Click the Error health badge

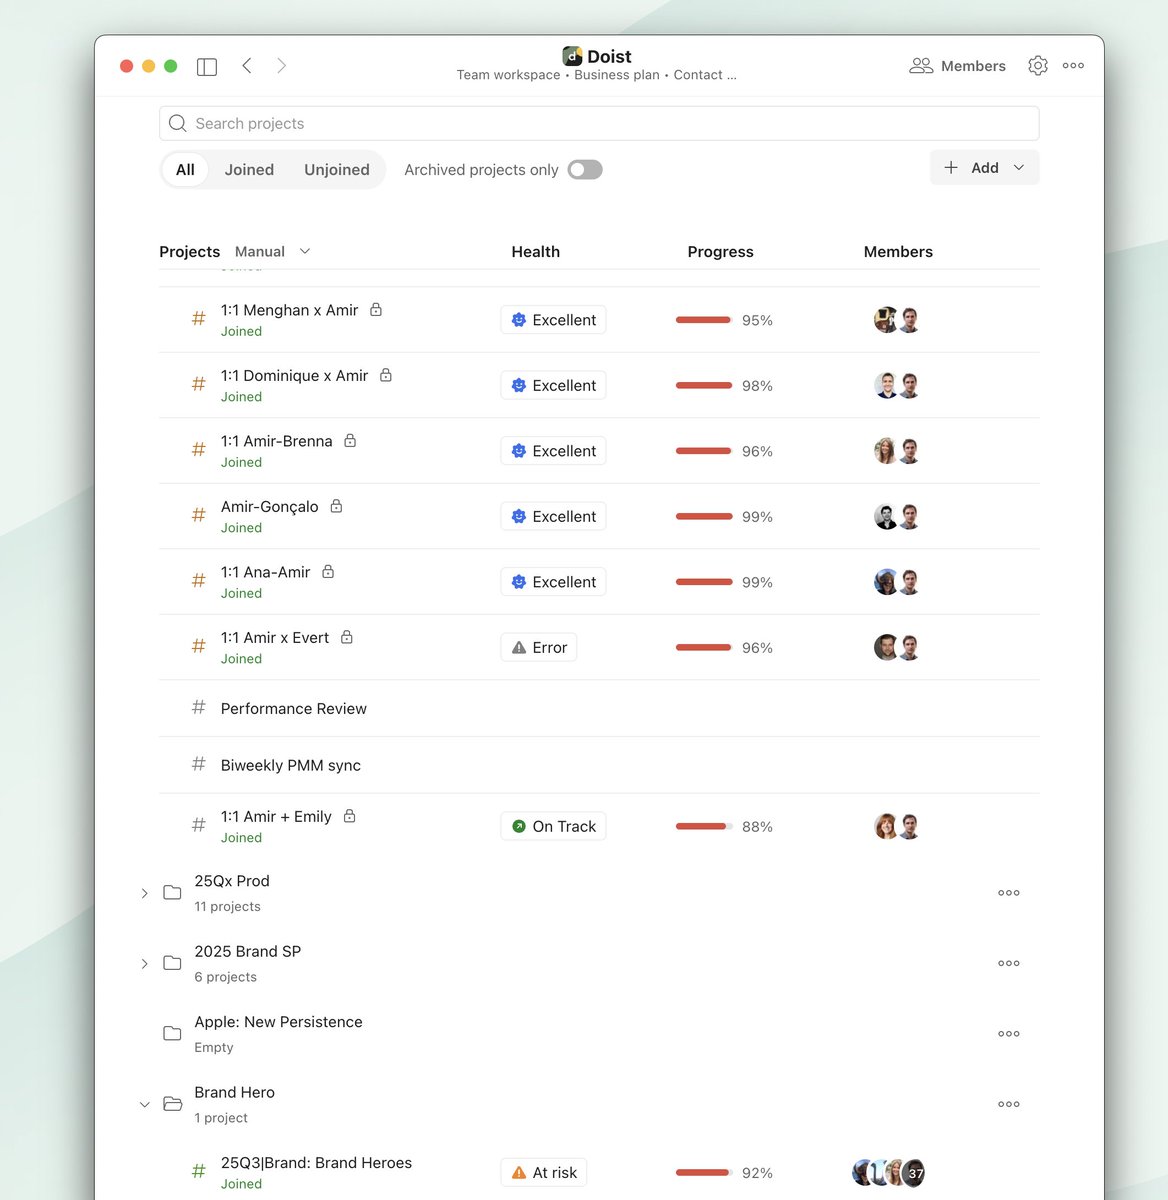click(x=539, y=647)
